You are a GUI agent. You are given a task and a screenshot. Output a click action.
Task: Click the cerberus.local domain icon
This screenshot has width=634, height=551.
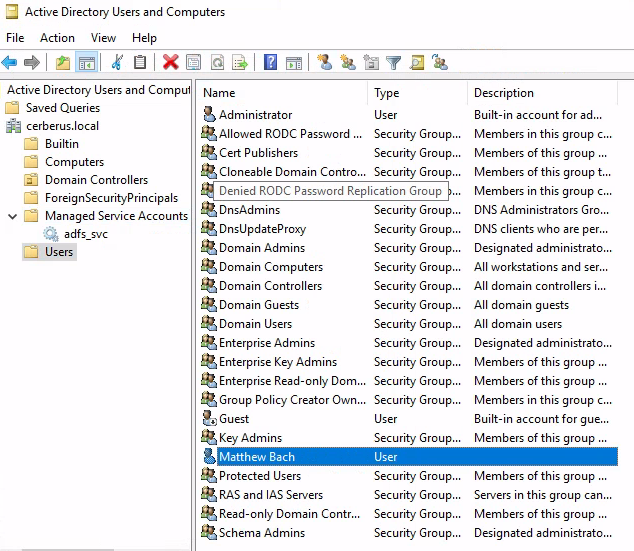[x=13, y=126]
